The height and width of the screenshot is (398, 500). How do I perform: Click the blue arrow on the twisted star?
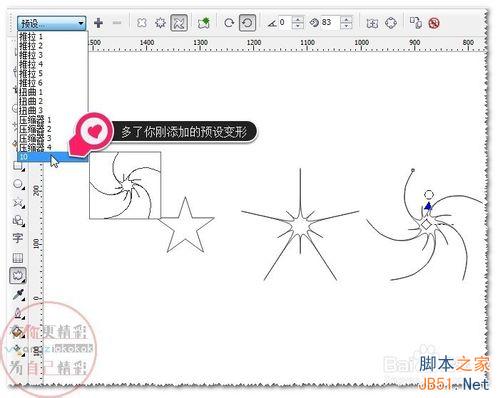click(x=428, y=206)
